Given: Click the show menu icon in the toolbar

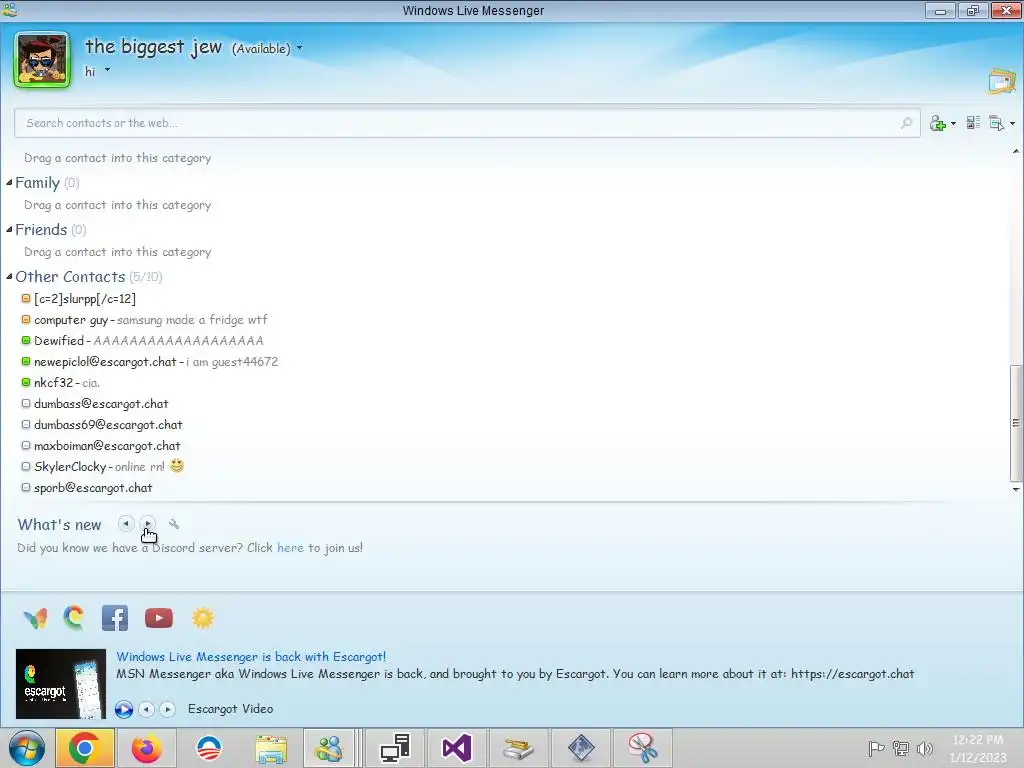Looking at the screenshot, I should coord(997,123).
